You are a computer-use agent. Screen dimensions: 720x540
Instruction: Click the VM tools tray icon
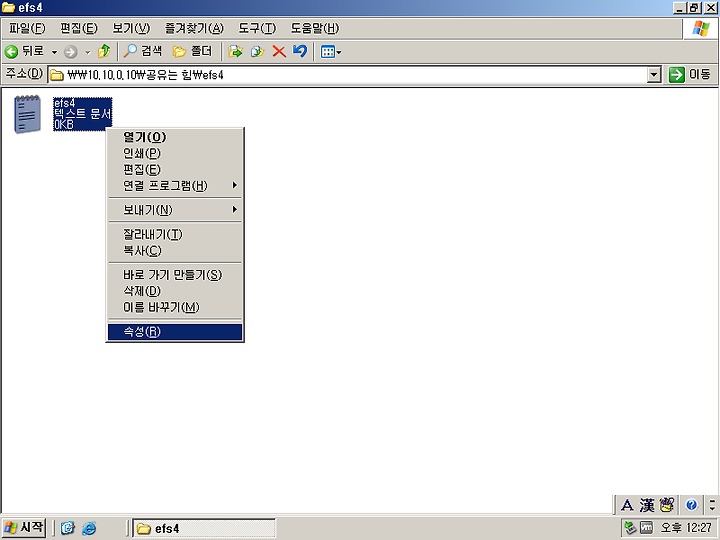(646, 528)
